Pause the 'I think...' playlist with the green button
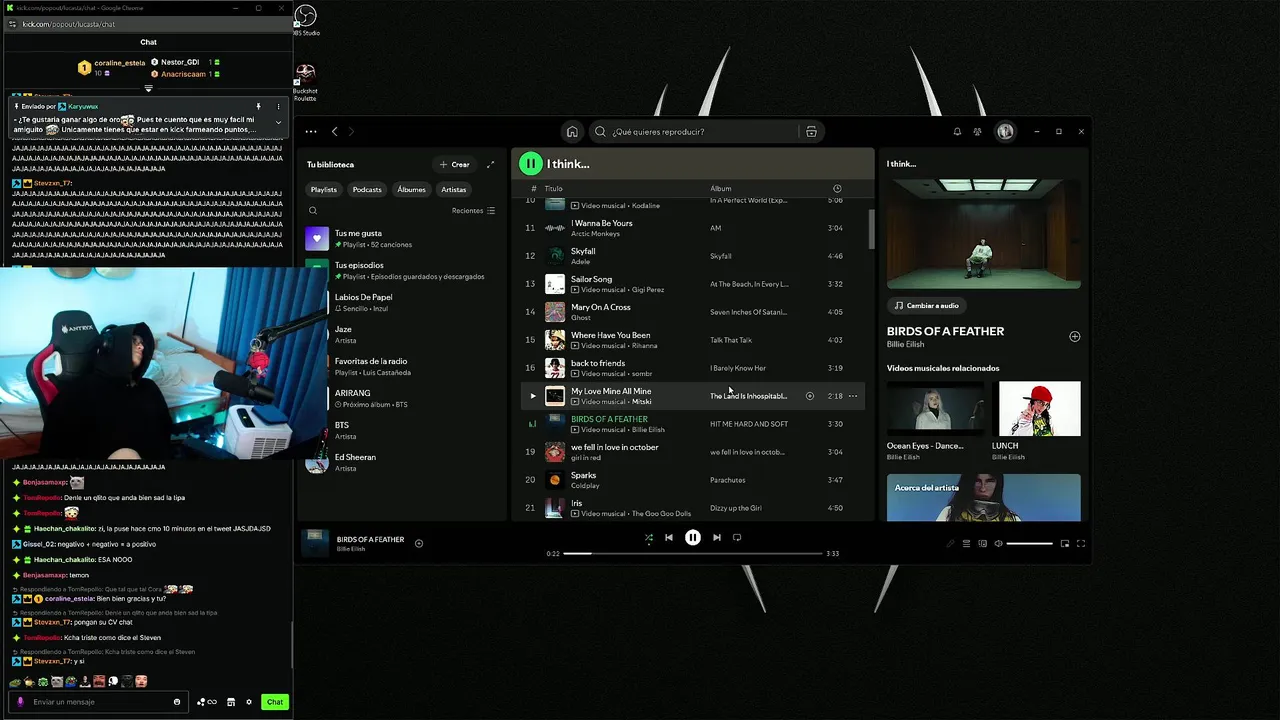Screen dimensions: 1280x720 531,163
